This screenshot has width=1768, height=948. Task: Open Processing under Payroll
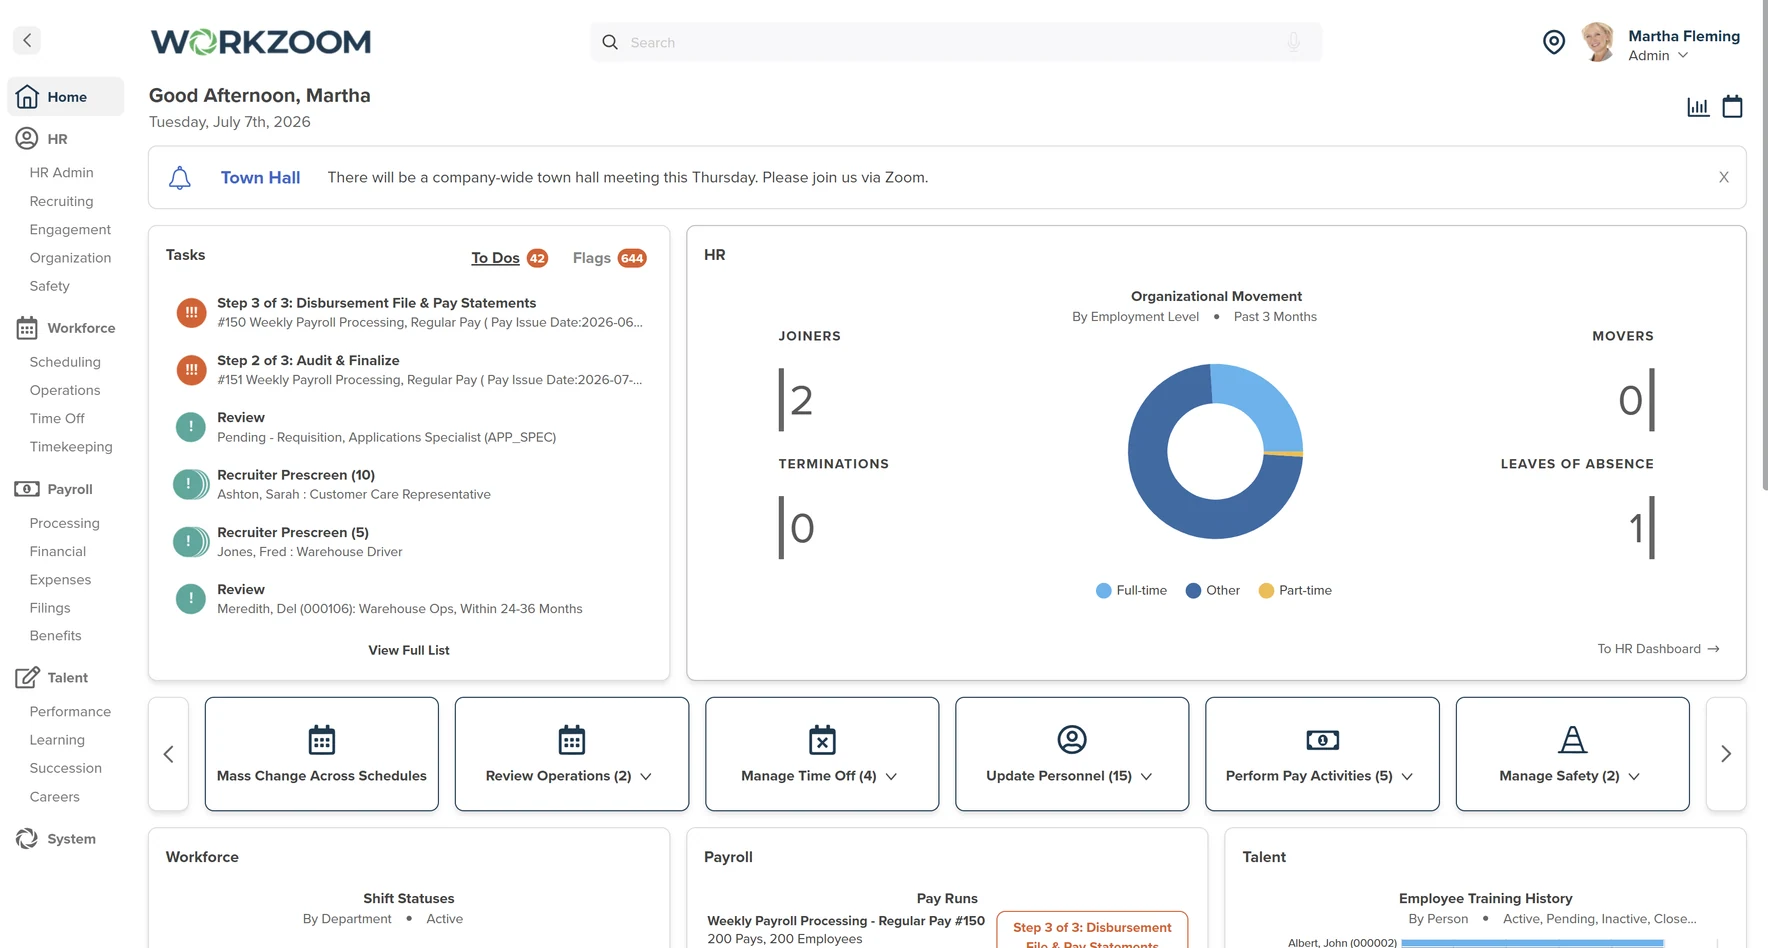pos(64,523)
